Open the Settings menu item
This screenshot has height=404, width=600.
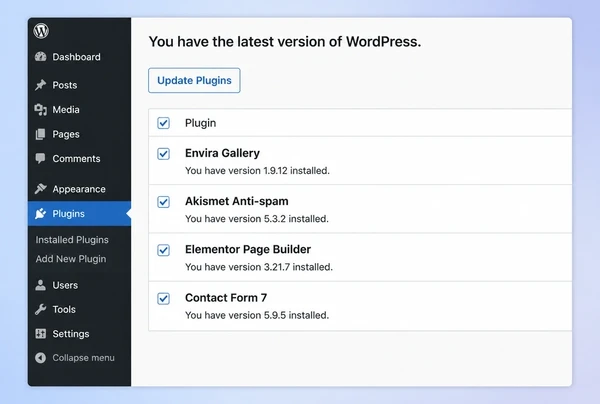point(79,334)
